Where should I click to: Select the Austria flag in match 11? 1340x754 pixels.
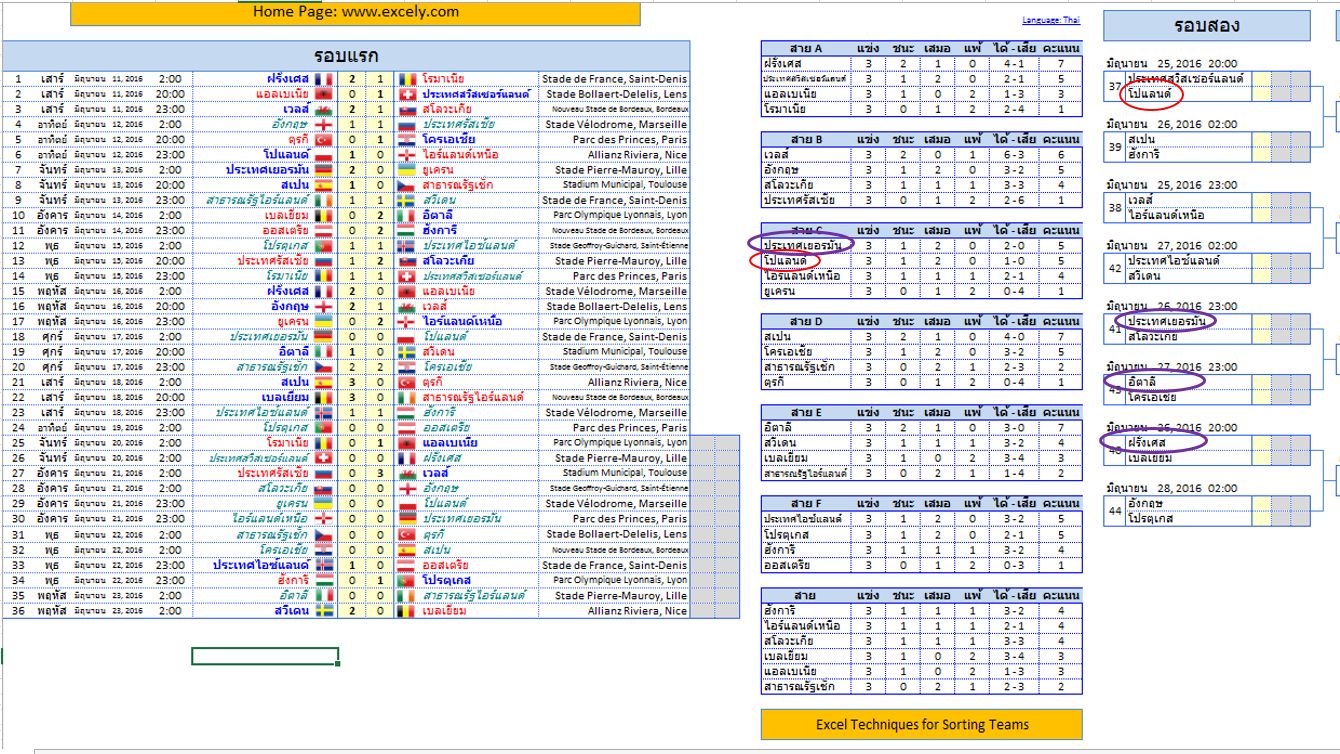coord(324,230)
